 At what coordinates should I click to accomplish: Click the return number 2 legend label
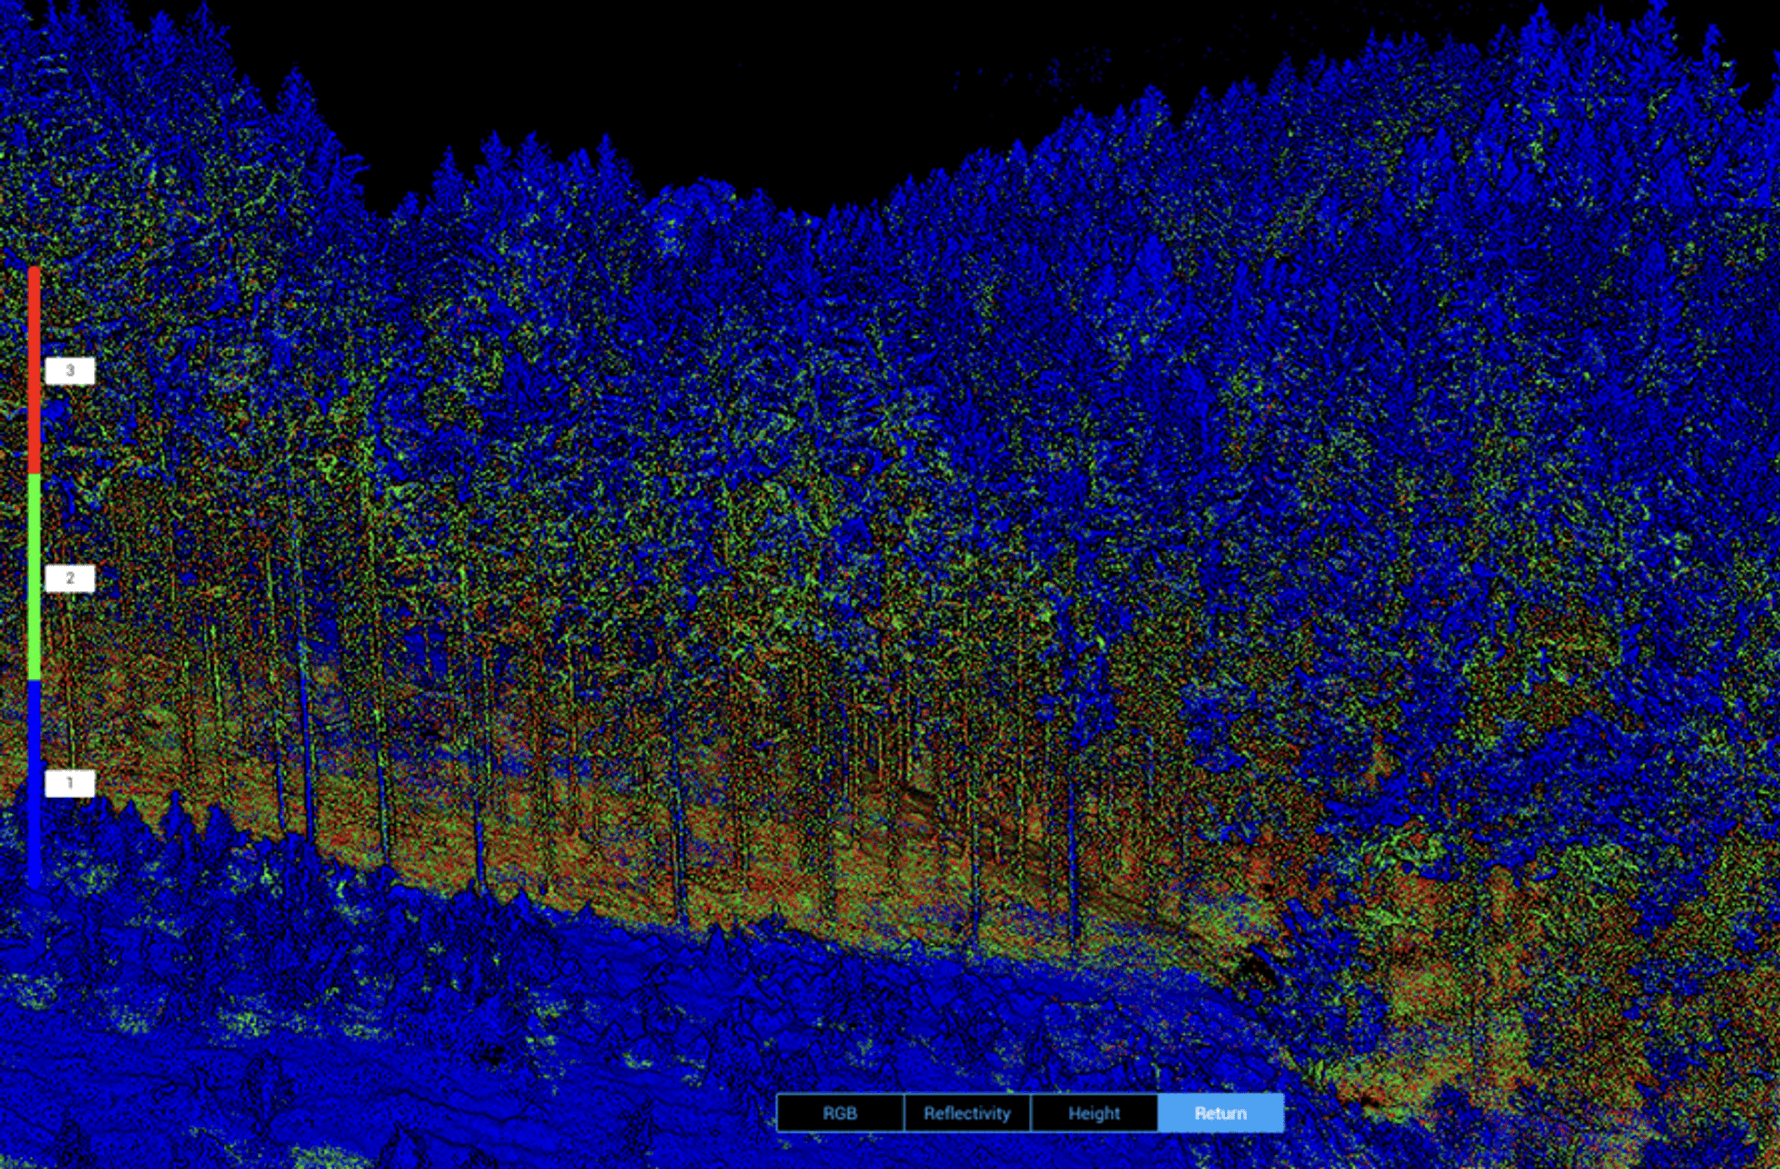[x=70, y=577]
